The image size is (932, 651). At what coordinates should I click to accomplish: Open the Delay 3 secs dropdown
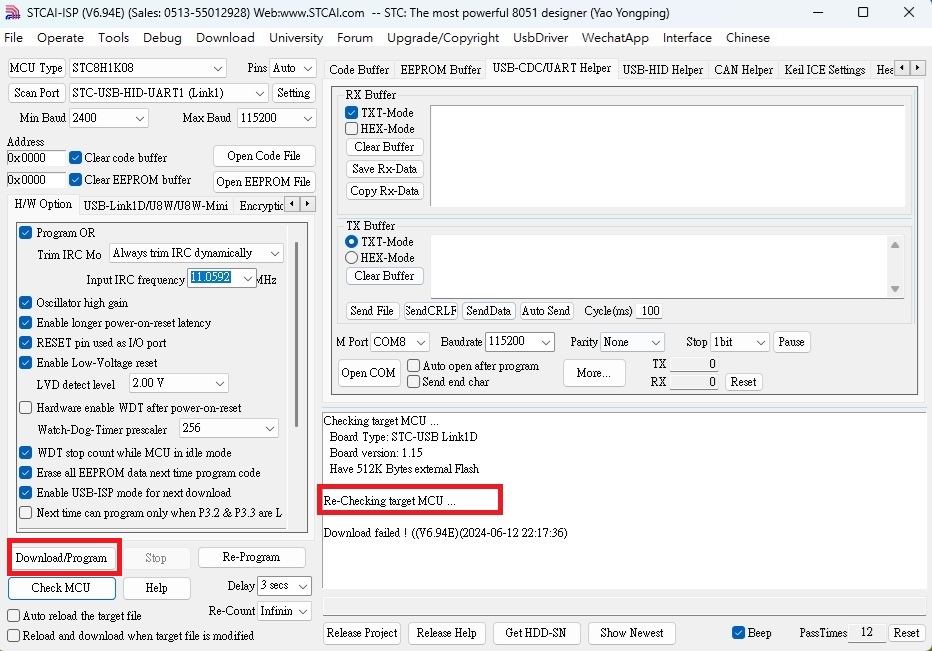[285, 586]
